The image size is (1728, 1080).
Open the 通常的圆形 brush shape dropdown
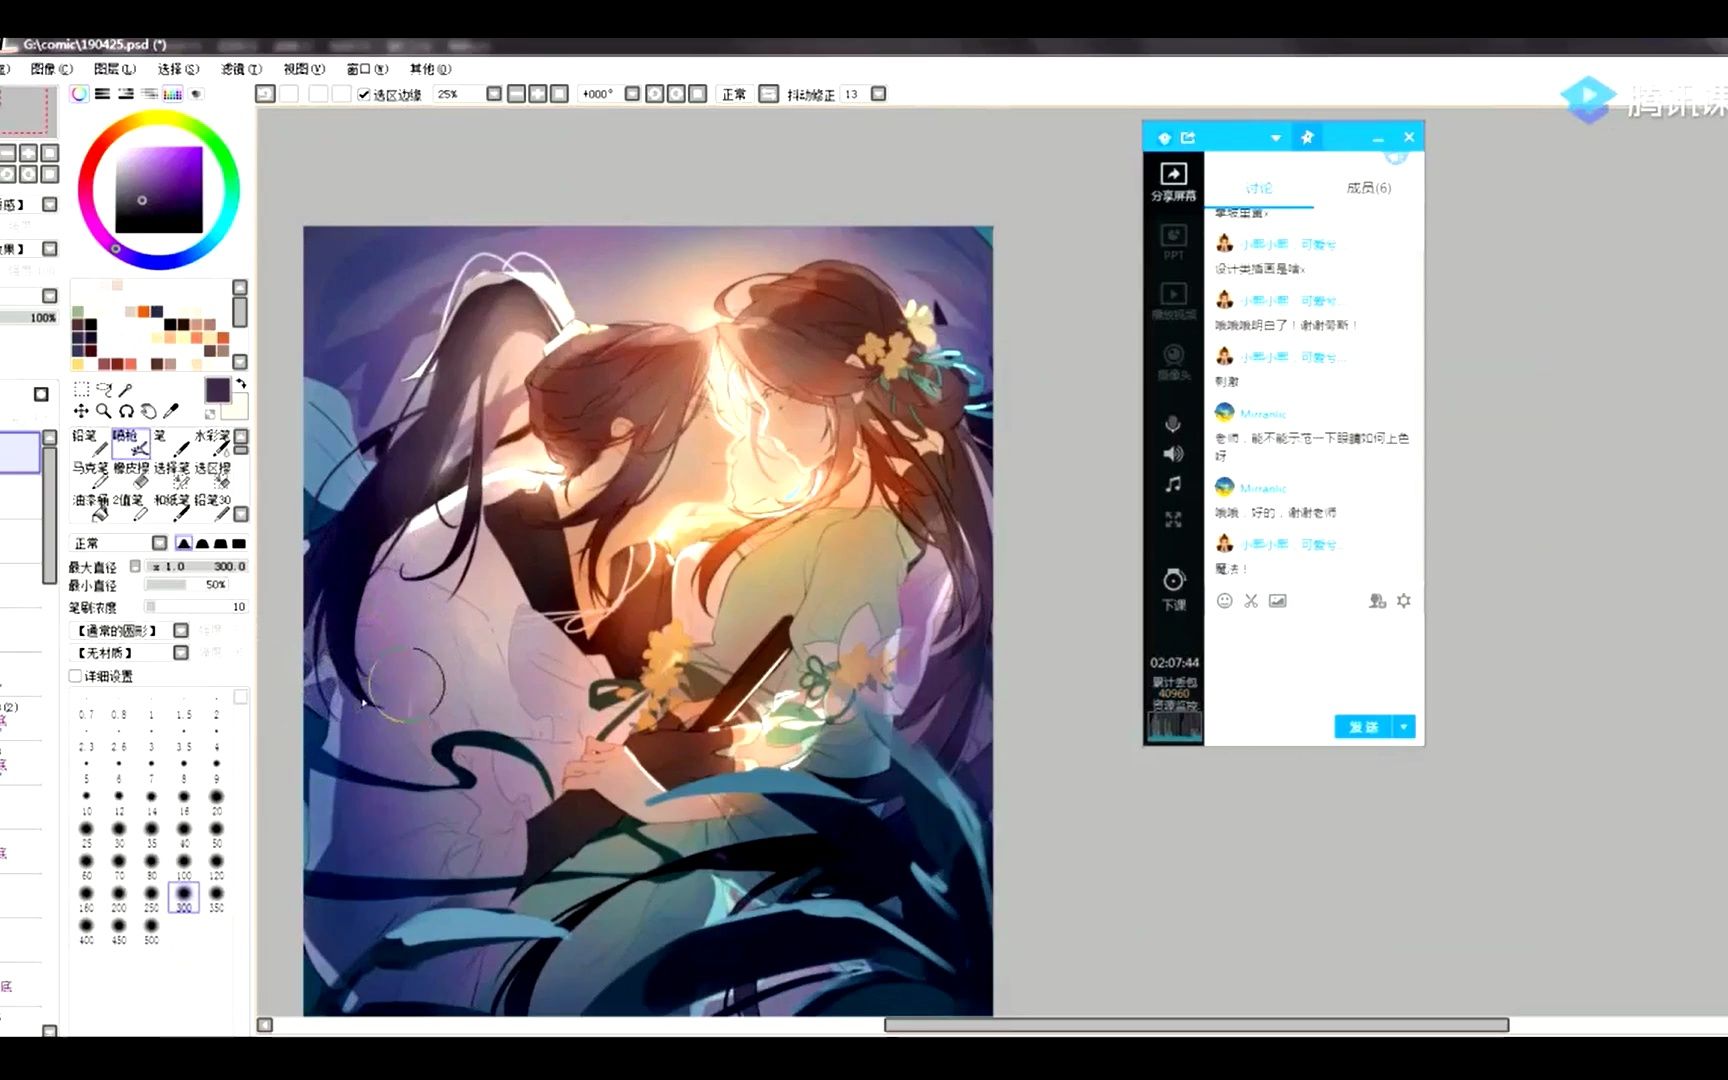click(x=181, y=630)
